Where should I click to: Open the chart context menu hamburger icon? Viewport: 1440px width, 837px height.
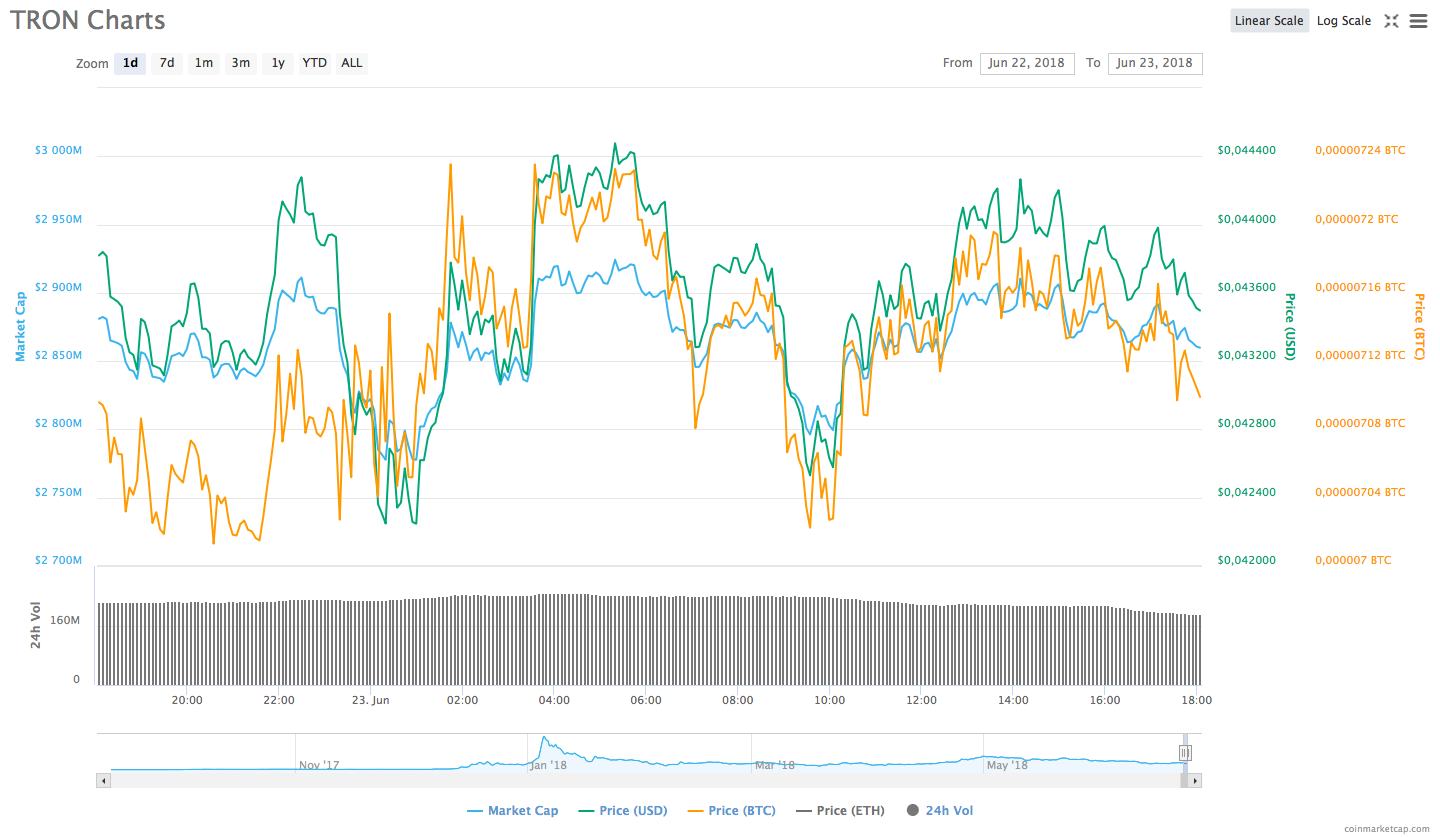(1418, 21)
